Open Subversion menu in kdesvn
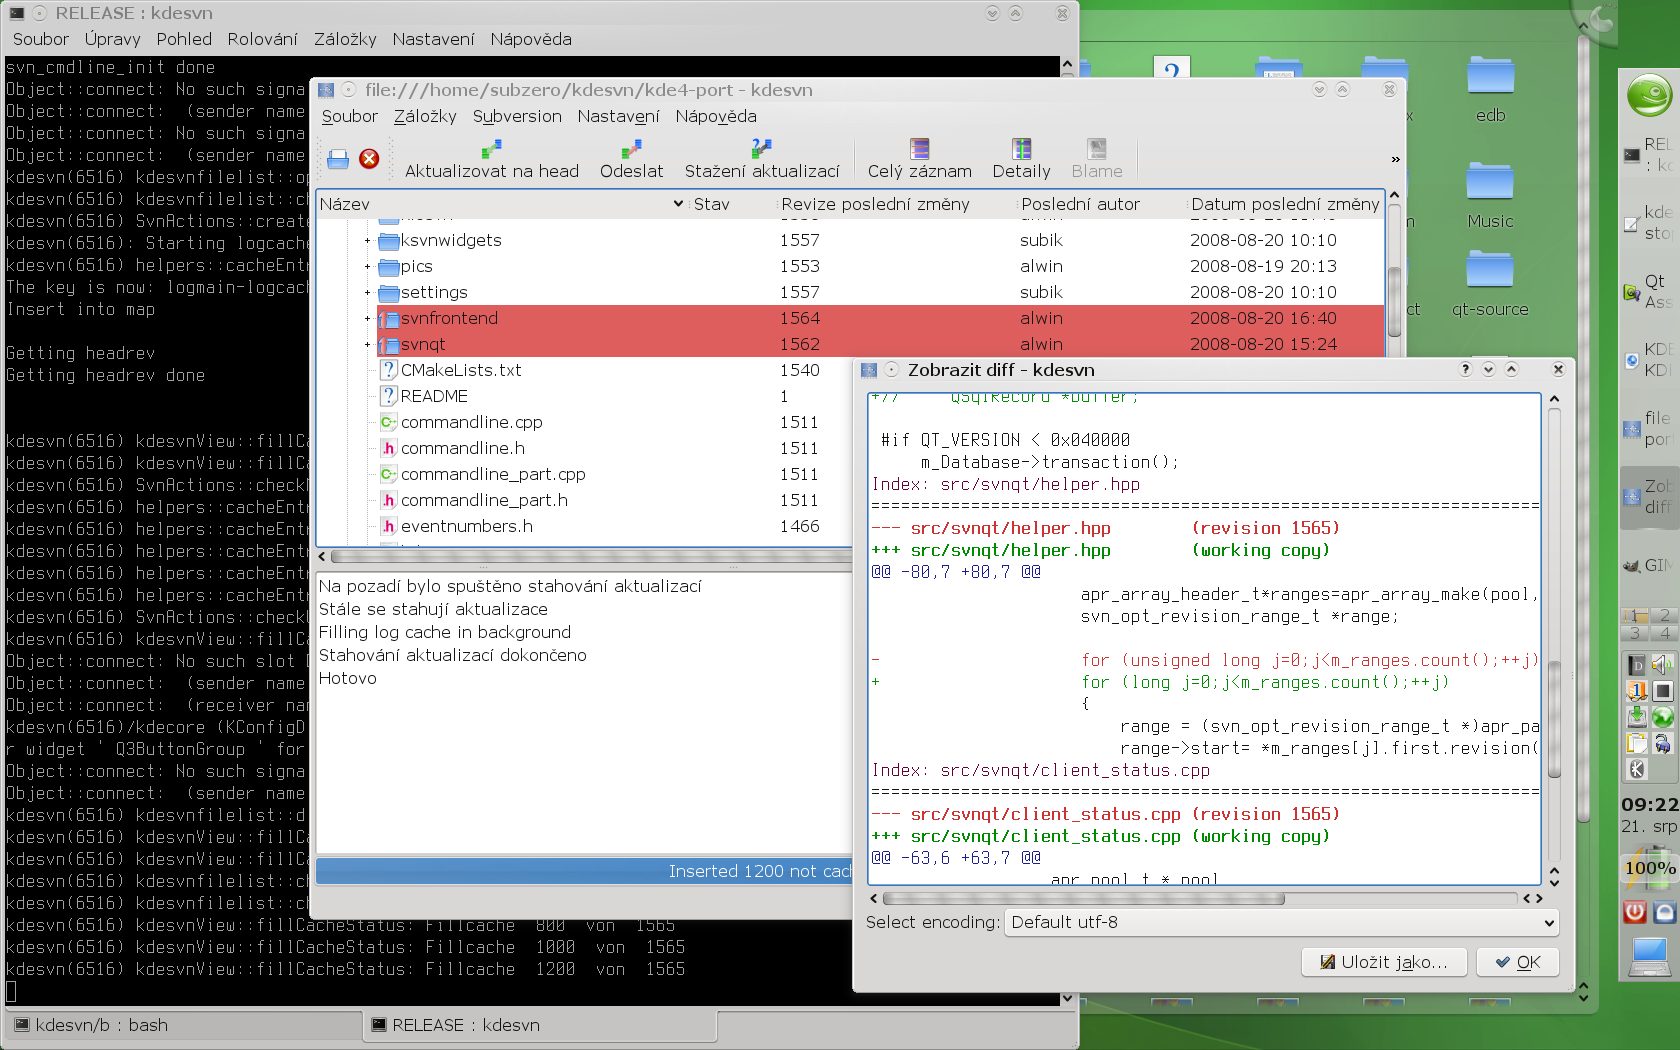 (x=517, y=116)
